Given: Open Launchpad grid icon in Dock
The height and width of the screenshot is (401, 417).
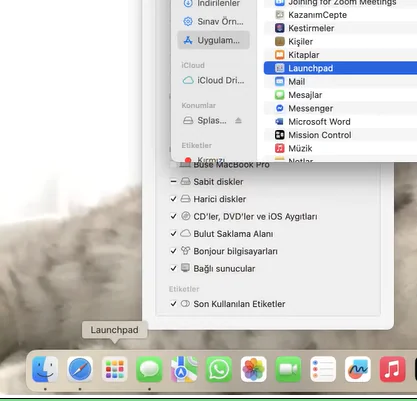Looking at the screenshot, I should [x=114, y=369].
